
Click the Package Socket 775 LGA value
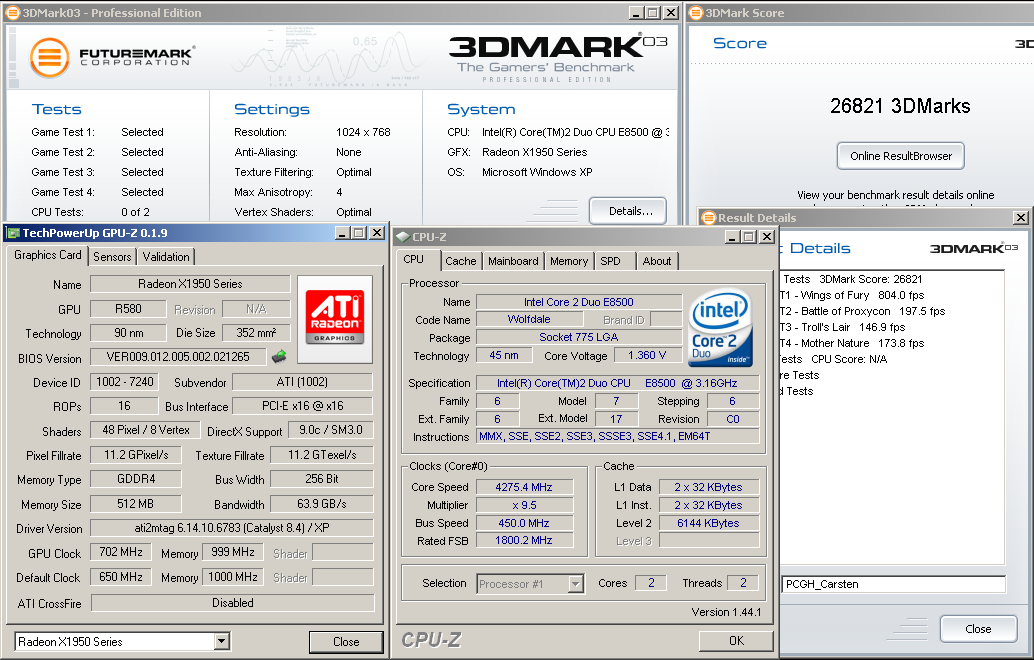click(579, 338)
